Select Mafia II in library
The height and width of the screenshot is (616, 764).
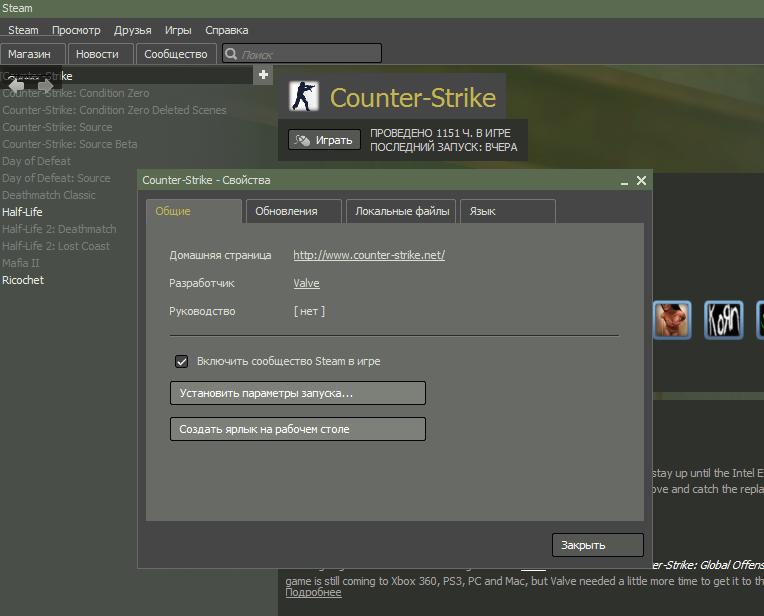pos(20,263)
